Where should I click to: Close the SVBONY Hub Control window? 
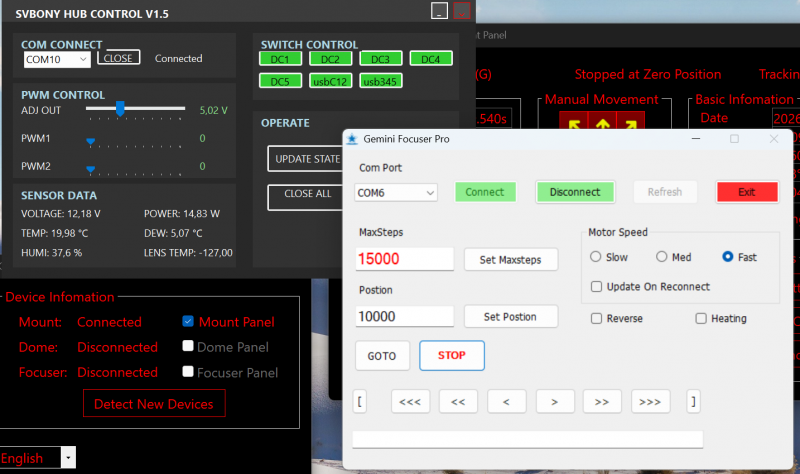click(462, 11)
